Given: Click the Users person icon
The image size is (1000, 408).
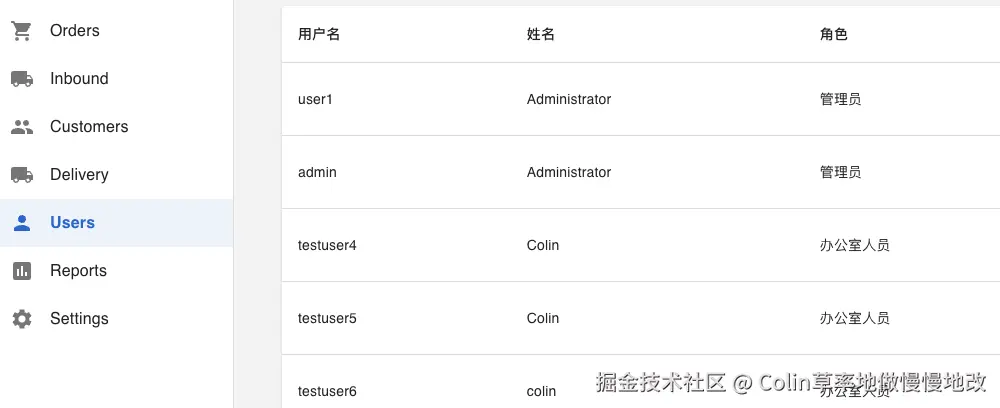Looking at the screenshot, I should pyautogui.click(x=22, y=223).
